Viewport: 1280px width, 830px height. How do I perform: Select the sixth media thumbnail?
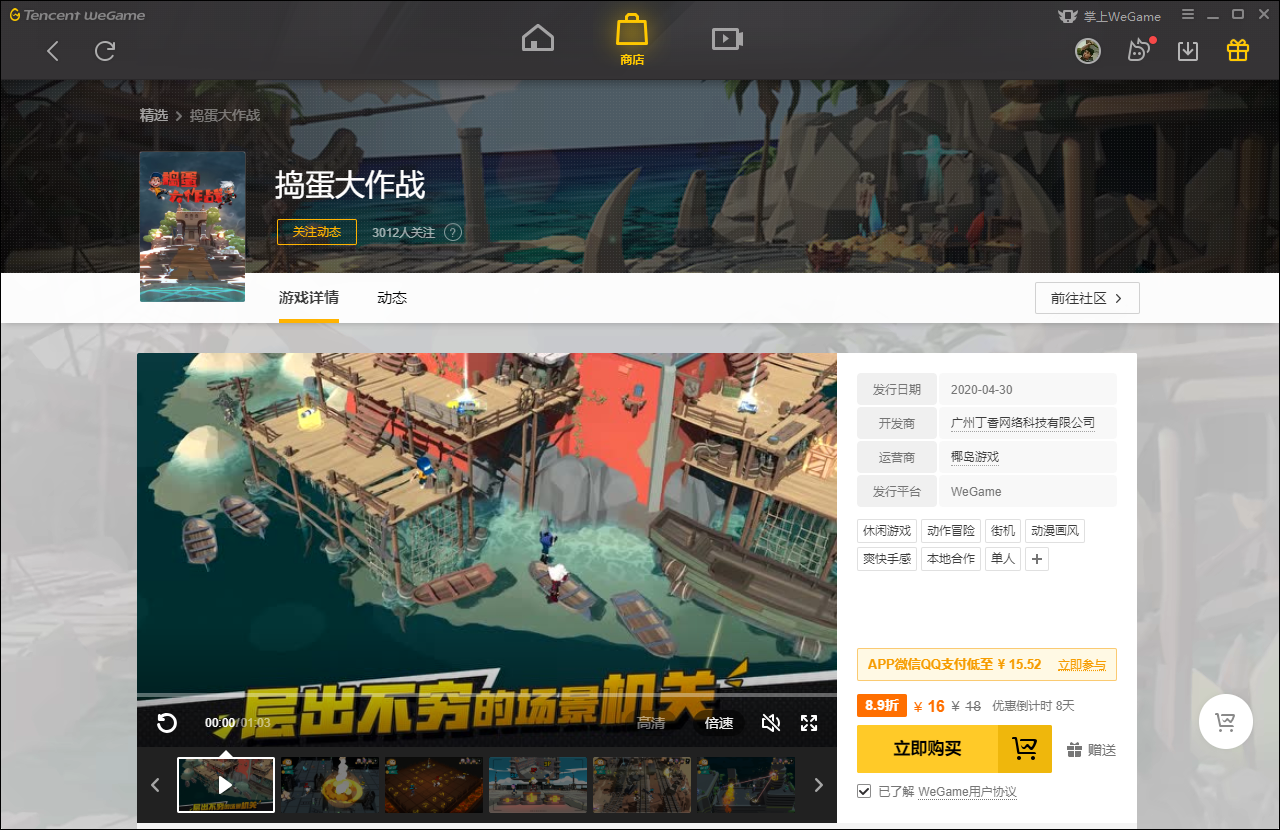click(x=746, y=785)
